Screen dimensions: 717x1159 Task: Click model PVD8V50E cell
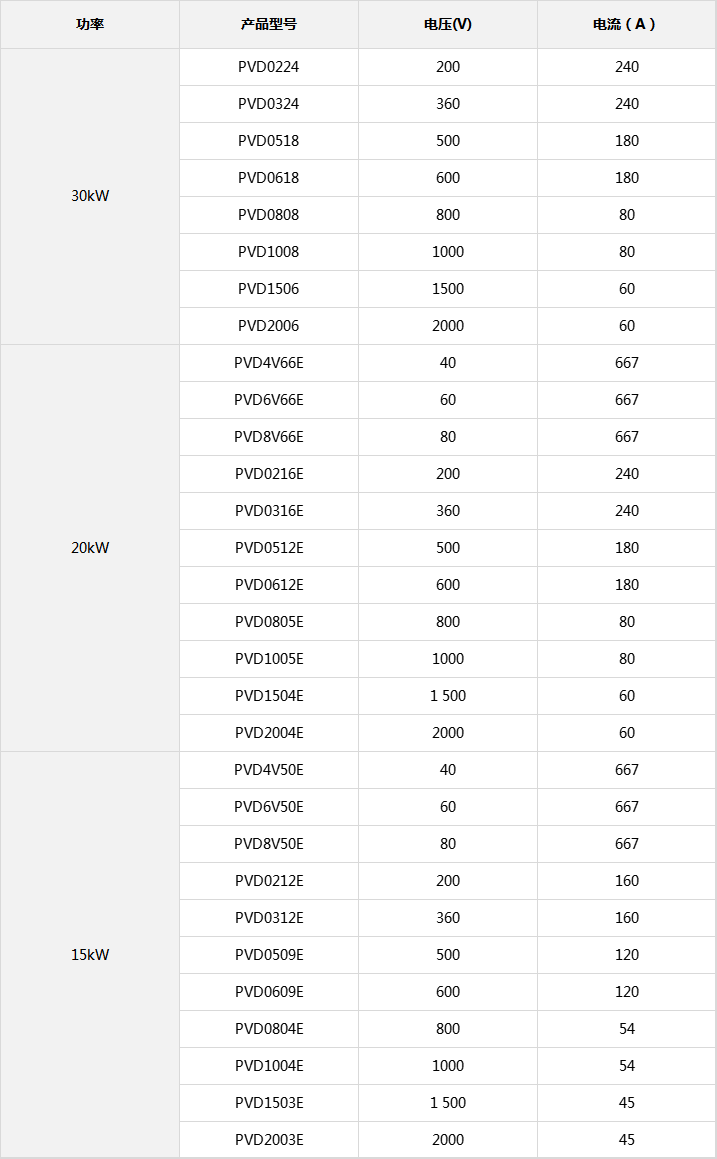pyautogui.click(x=268, y=843)
